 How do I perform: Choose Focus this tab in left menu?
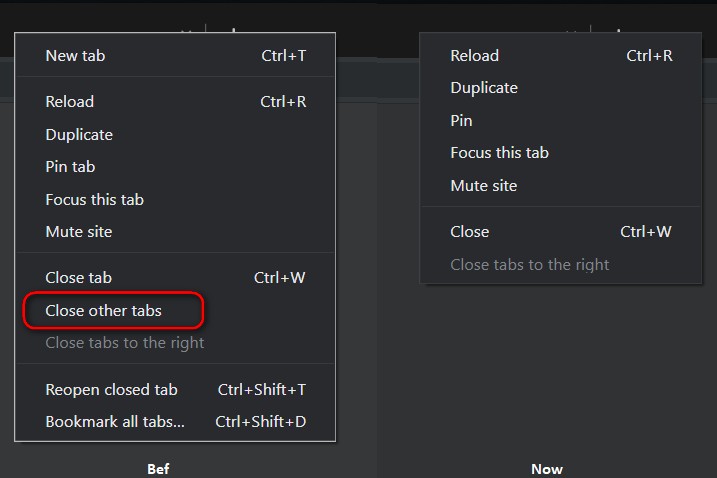175,199
